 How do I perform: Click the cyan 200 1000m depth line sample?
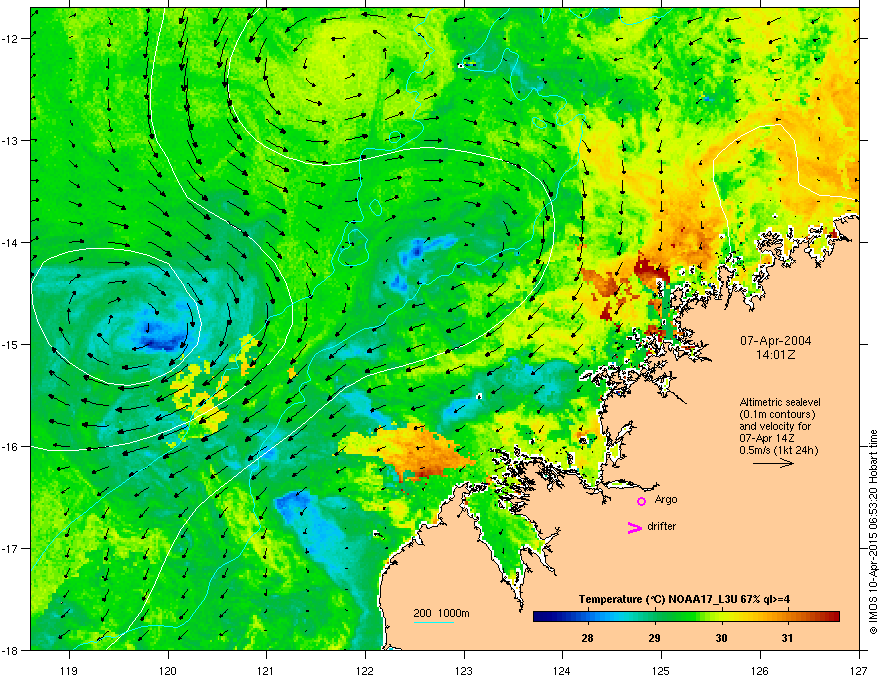[433, 622]
